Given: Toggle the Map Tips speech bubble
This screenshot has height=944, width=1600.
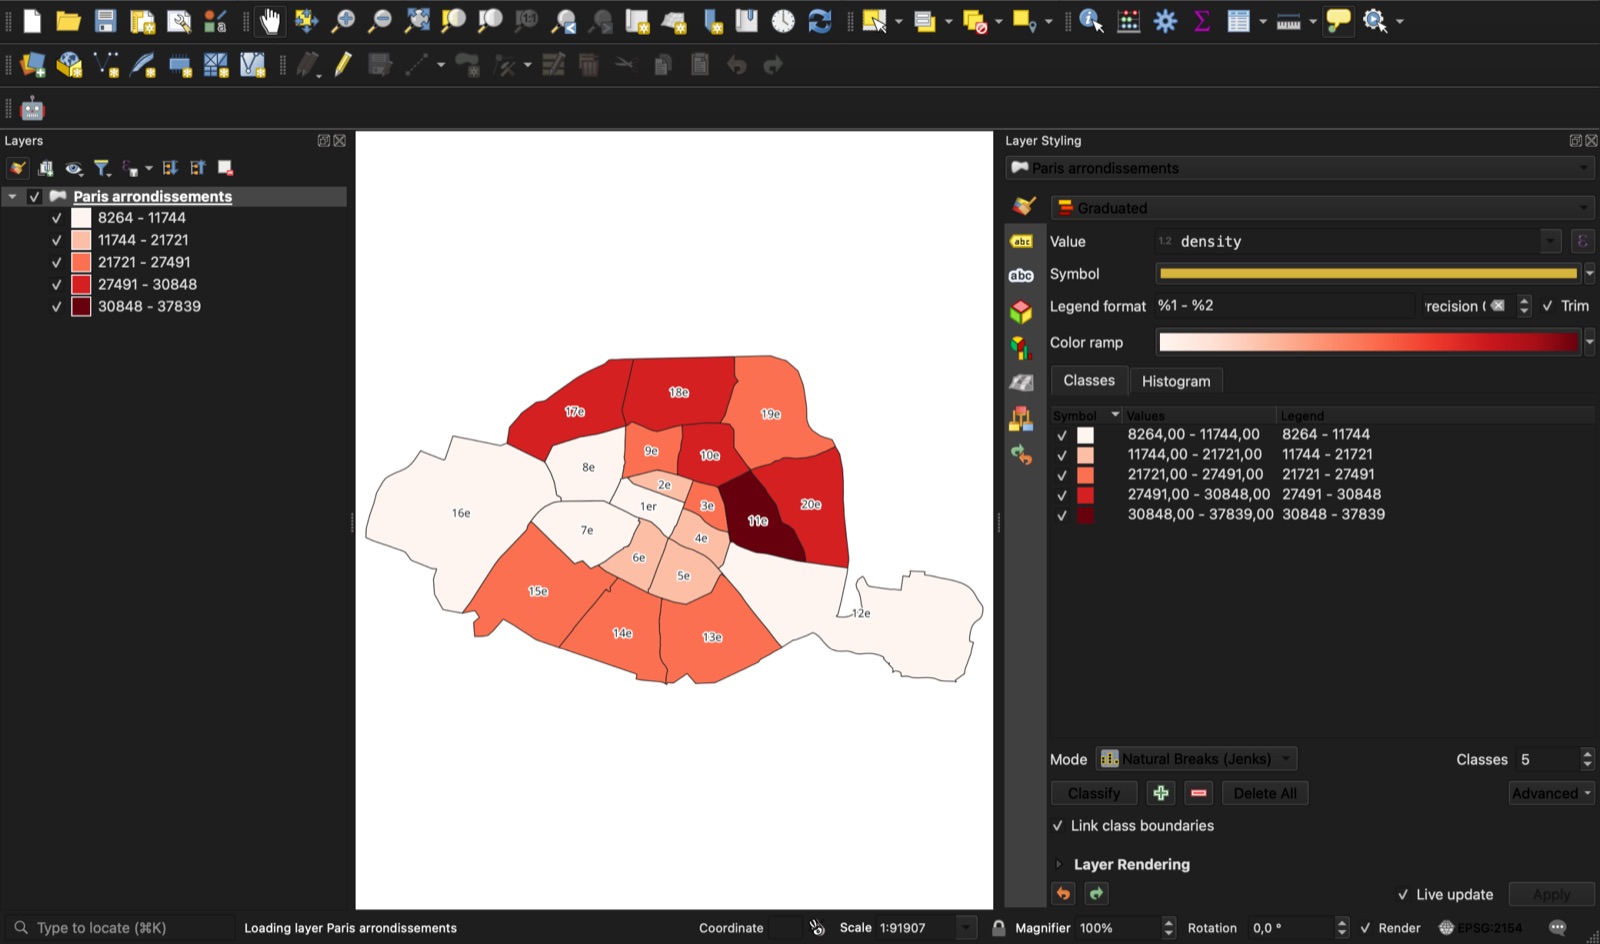Looking at the screenshot, I should point(1338,21).
